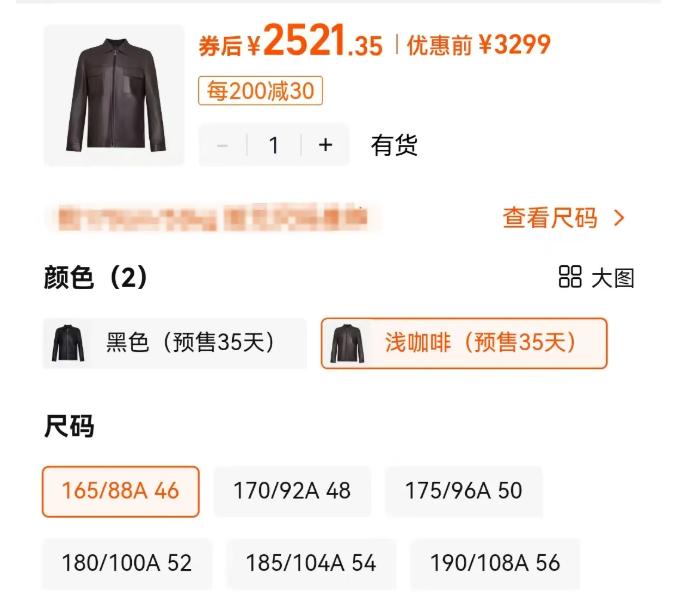This screenshot has height=600, width=678.
Task: Click the minus quantity button
Action: (x=223, y=145)
